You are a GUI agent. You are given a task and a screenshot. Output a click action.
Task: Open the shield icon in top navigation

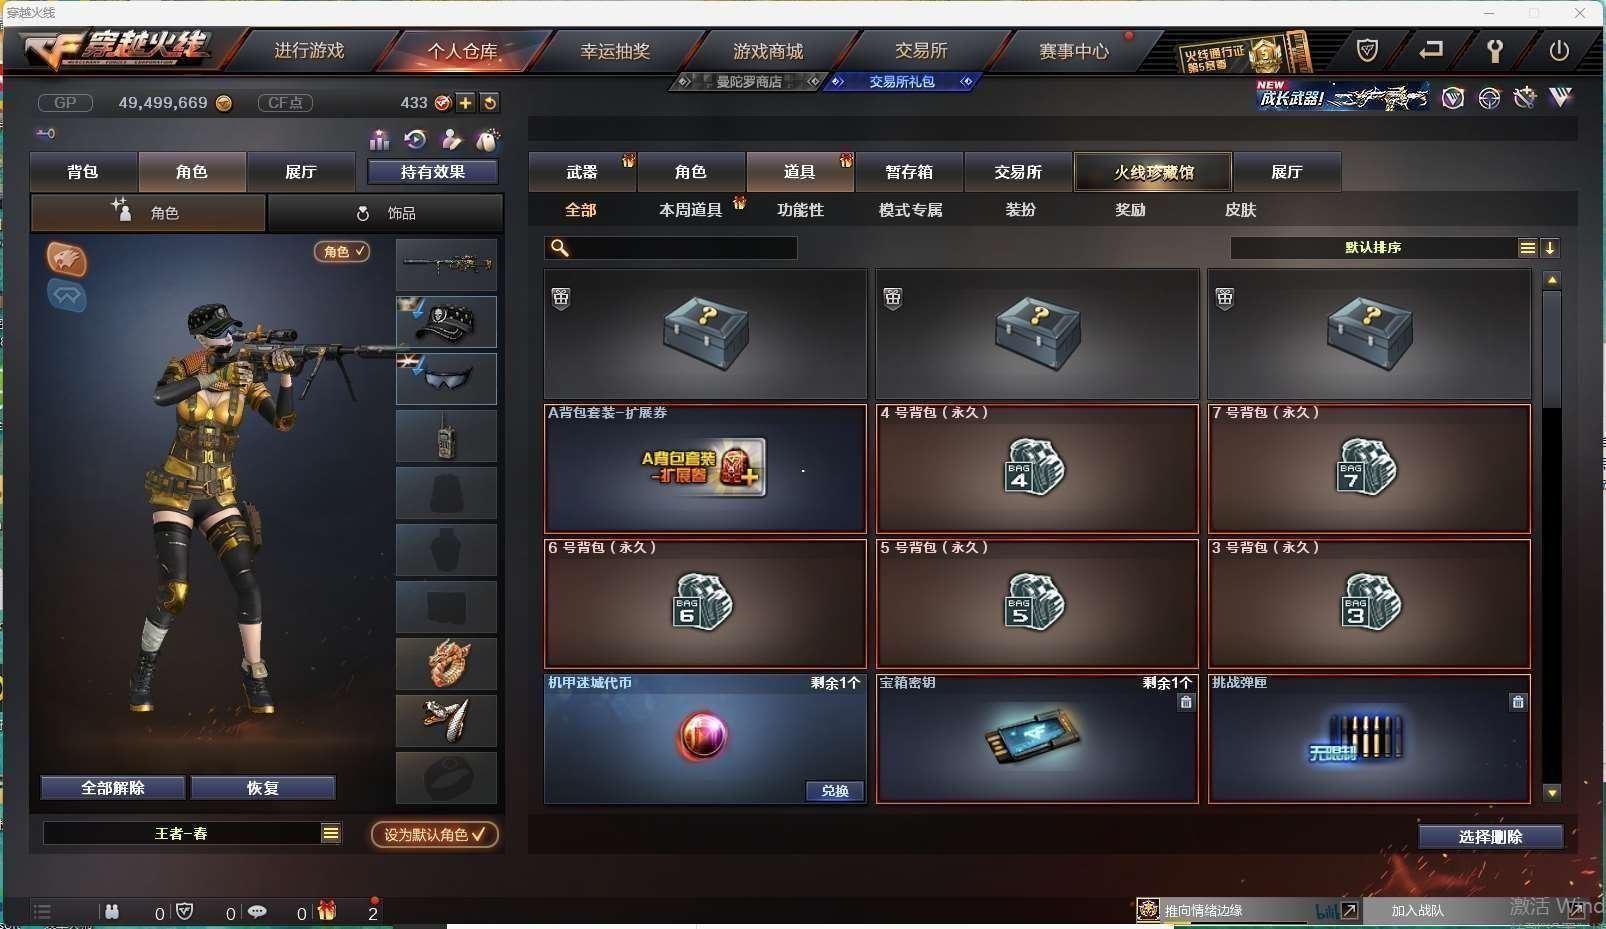coord(1367,50)
